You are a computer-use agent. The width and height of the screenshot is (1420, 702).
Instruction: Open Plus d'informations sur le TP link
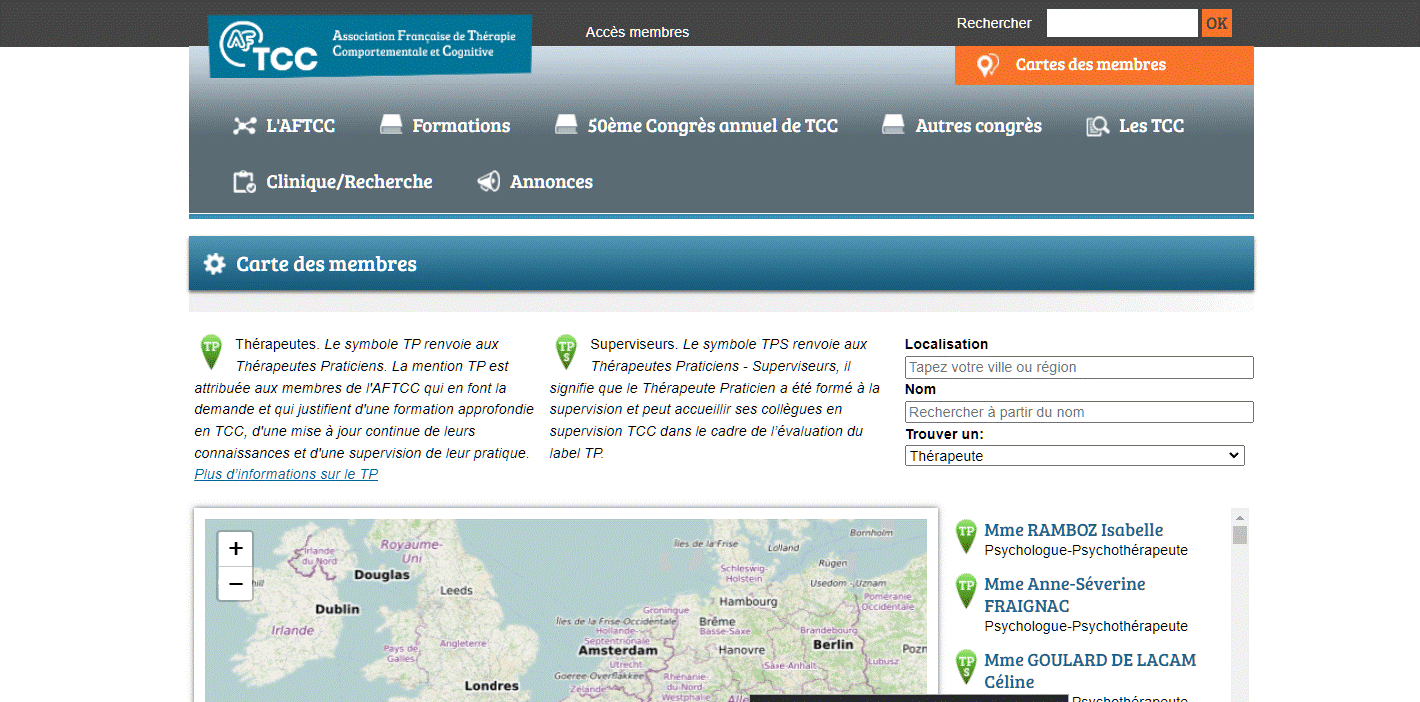click(x=286, y=475)
